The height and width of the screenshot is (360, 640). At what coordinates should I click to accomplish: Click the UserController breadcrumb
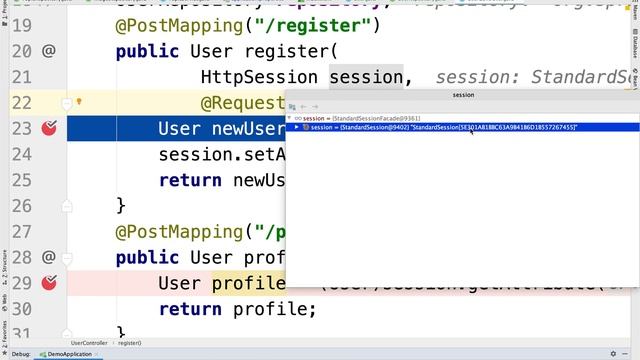(x=89, y=343)
